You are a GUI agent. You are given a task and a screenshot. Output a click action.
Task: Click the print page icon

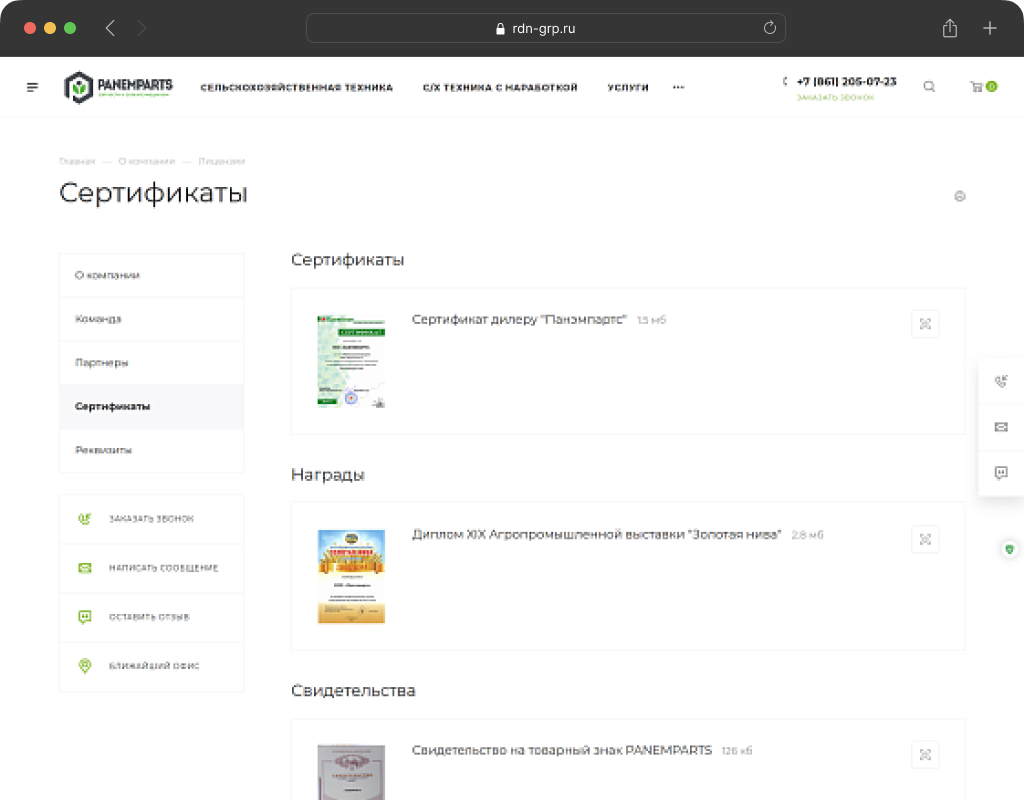960,196
